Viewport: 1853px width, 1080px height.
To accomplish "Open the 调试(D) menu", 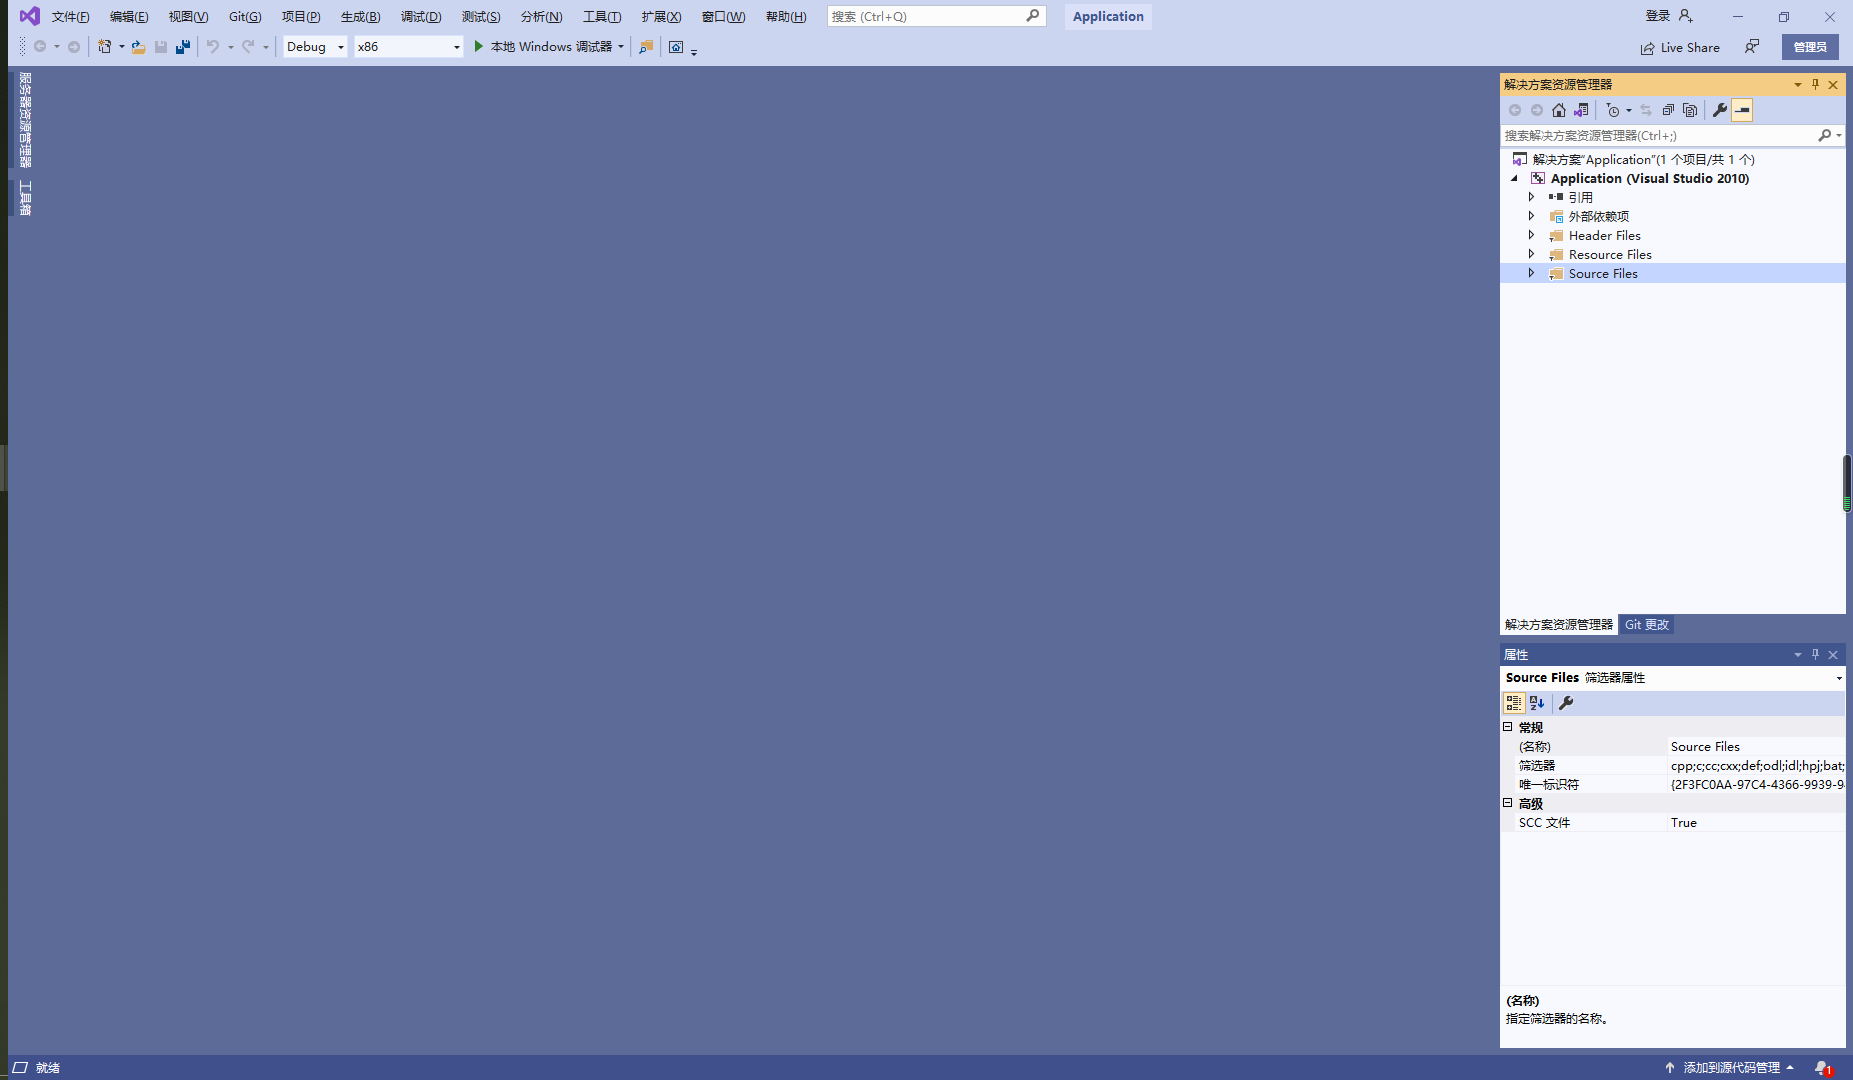I will 421,17.
